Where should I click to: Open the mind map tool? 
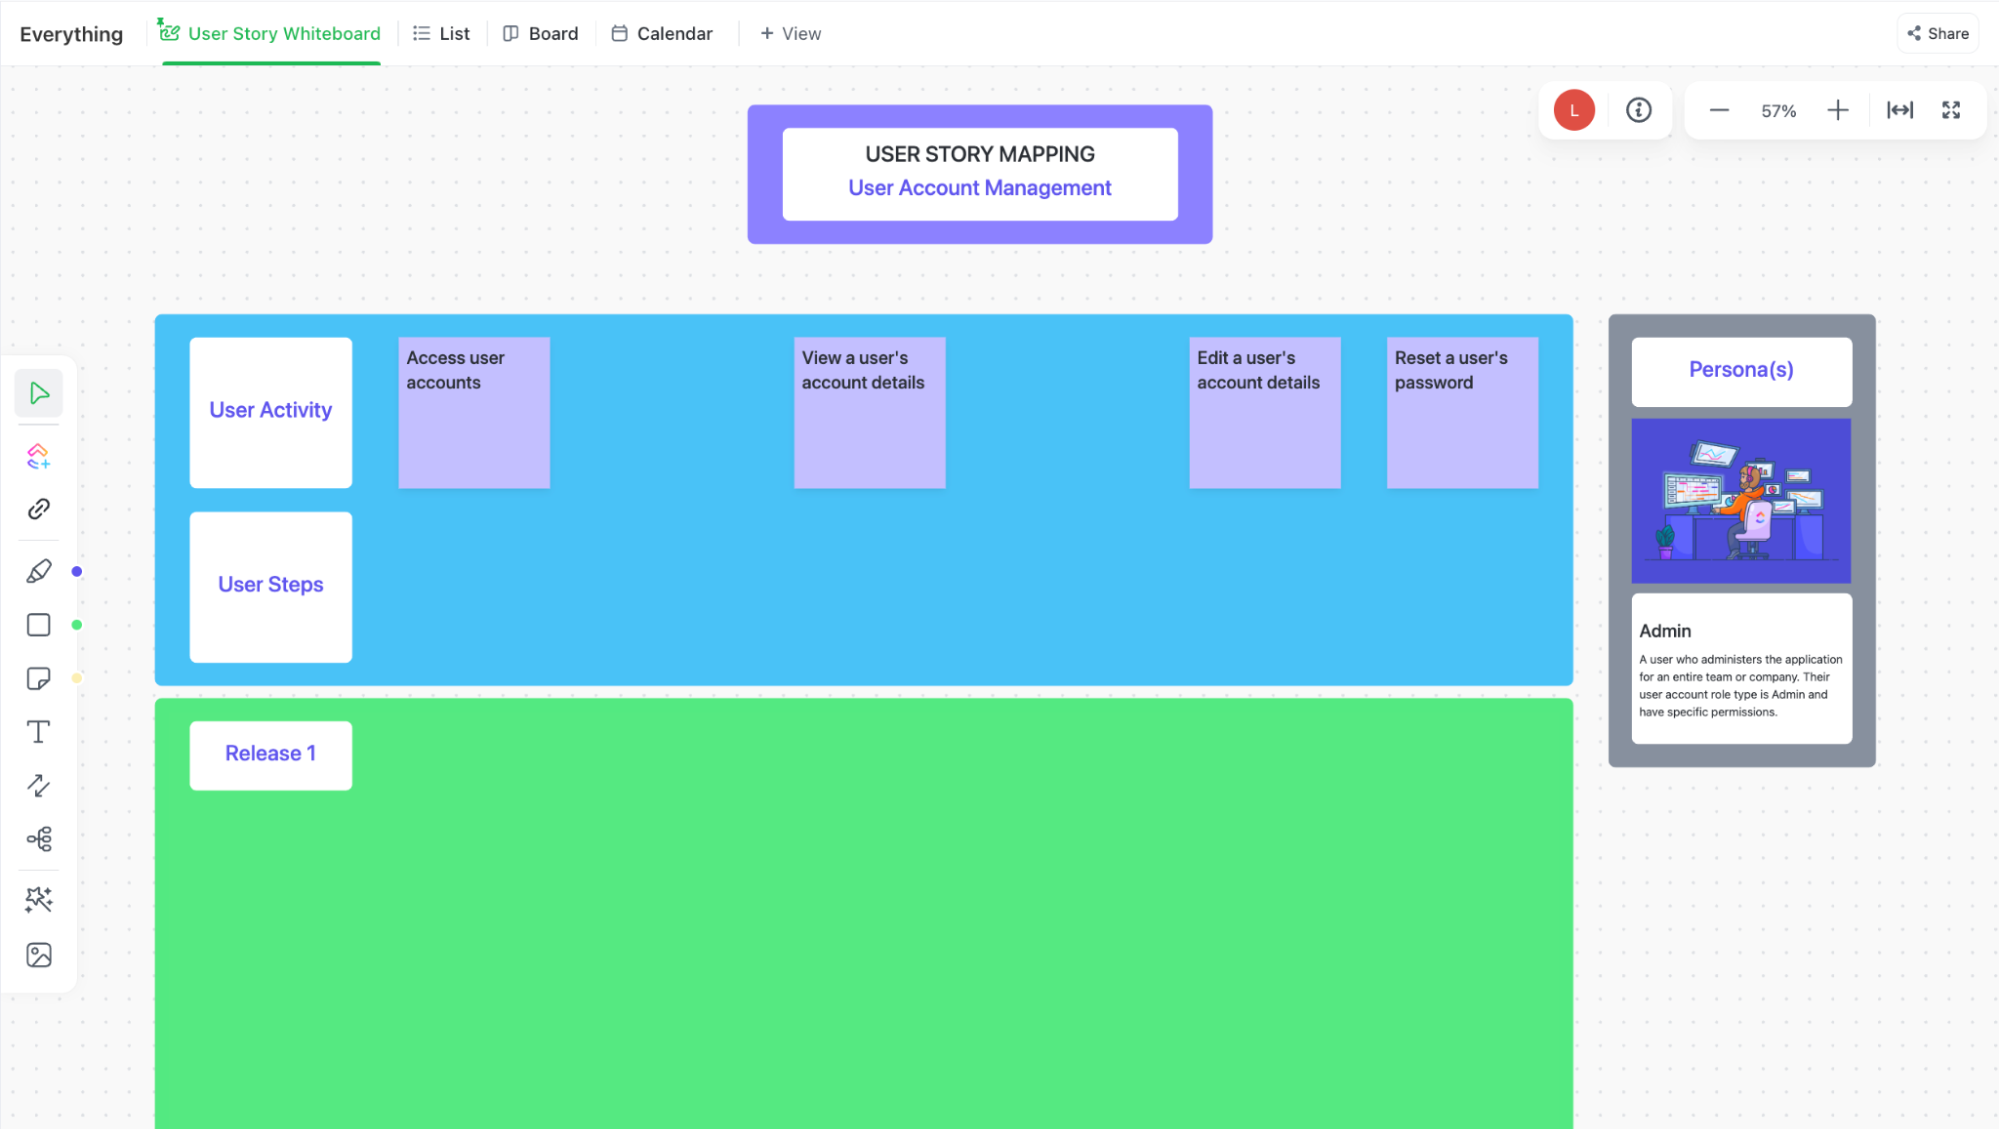coord(39,839)
